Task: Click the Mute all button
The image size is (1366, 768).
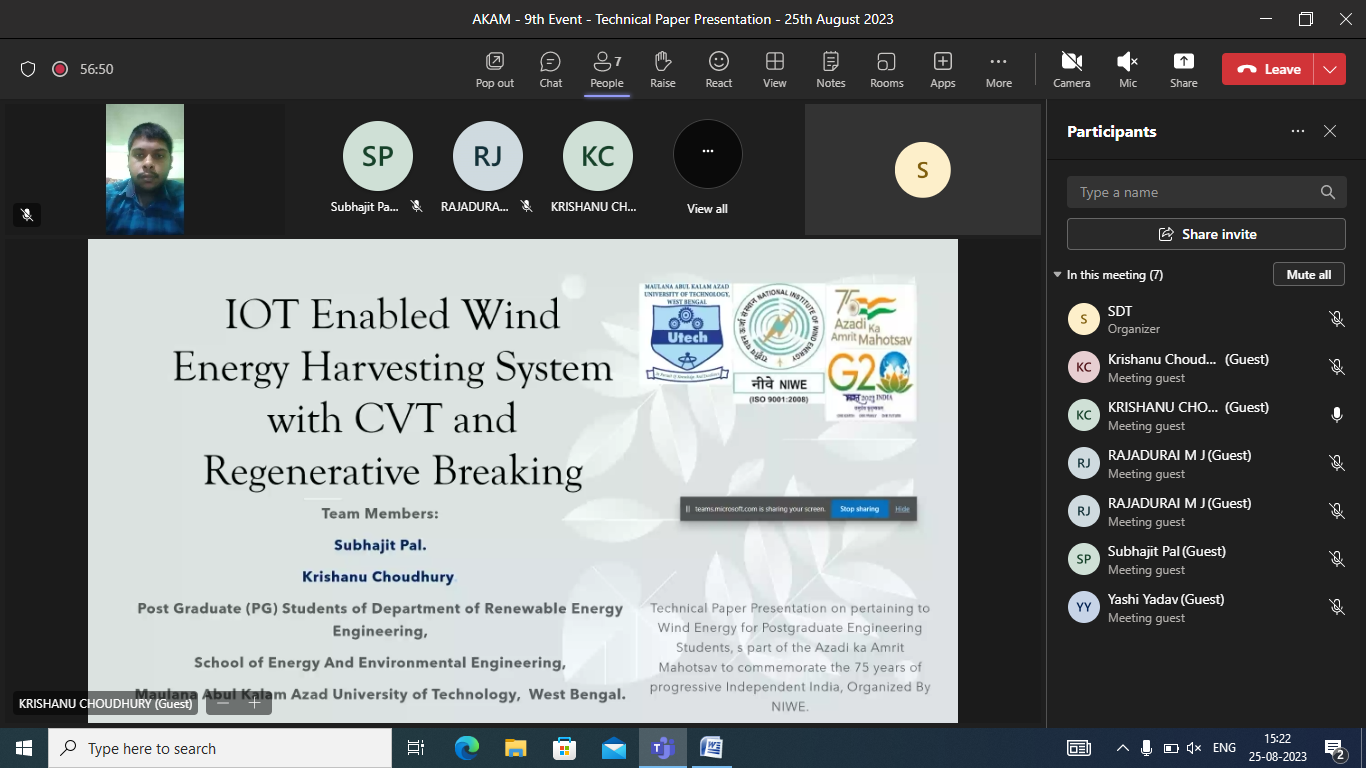Action: (x=1308, y=274)
